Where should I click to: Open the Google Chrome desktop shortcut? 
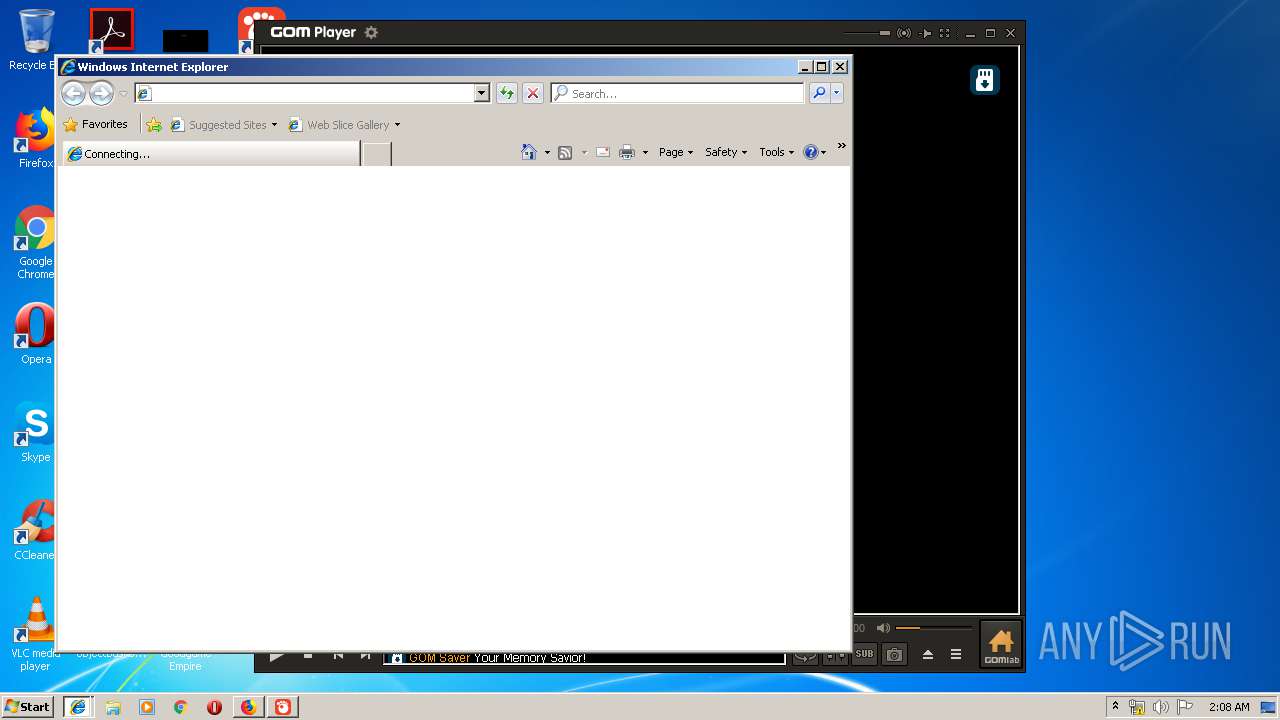35,243
